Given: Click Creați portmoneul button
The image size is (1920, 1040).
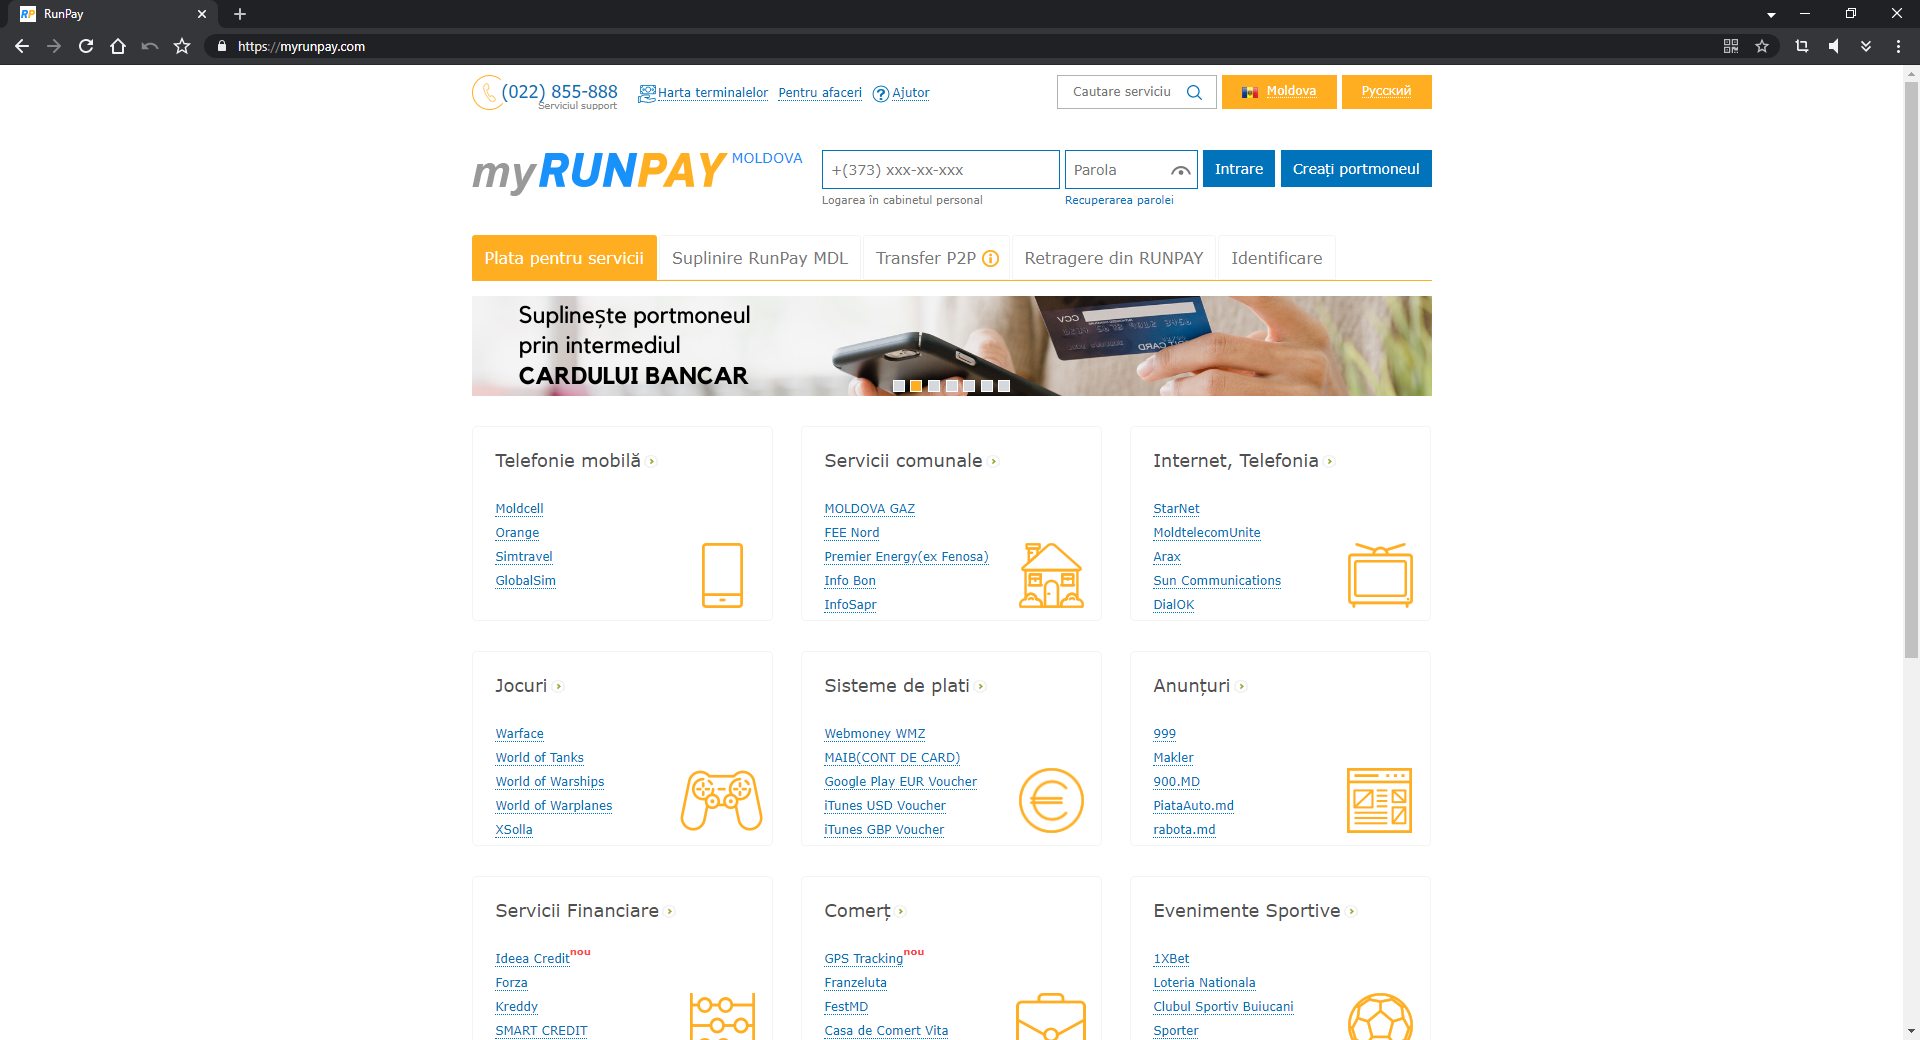Looking at the screenshot, I should (x=1356, y=169).
